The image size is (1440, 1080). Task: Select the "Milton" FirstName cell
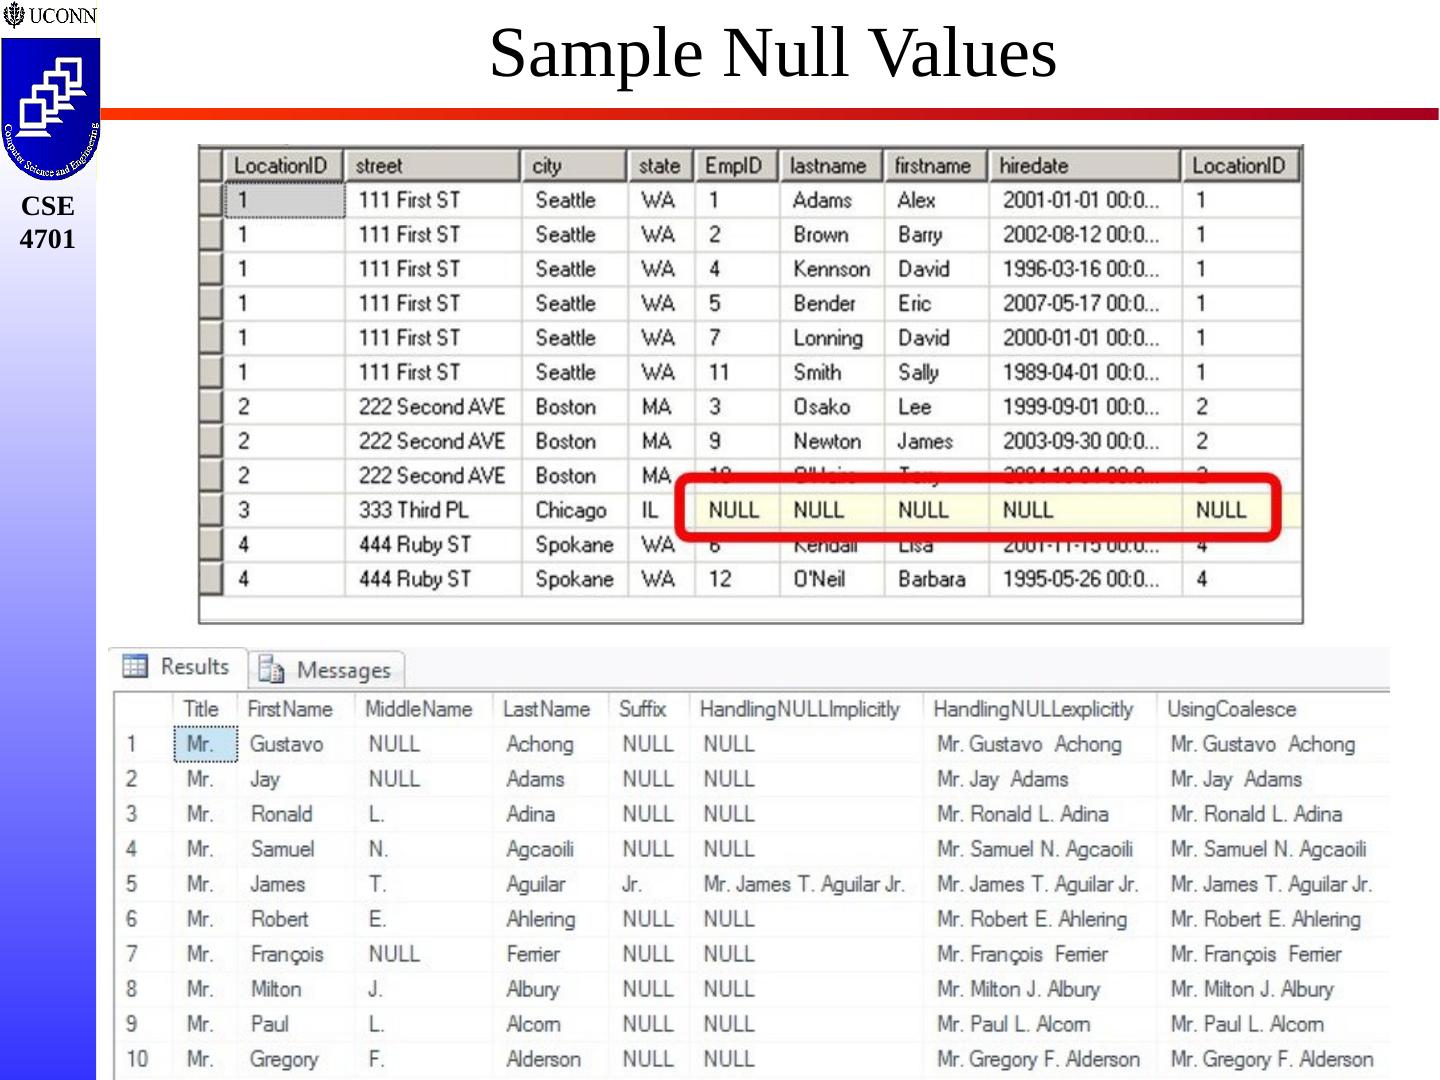point(296,989)
